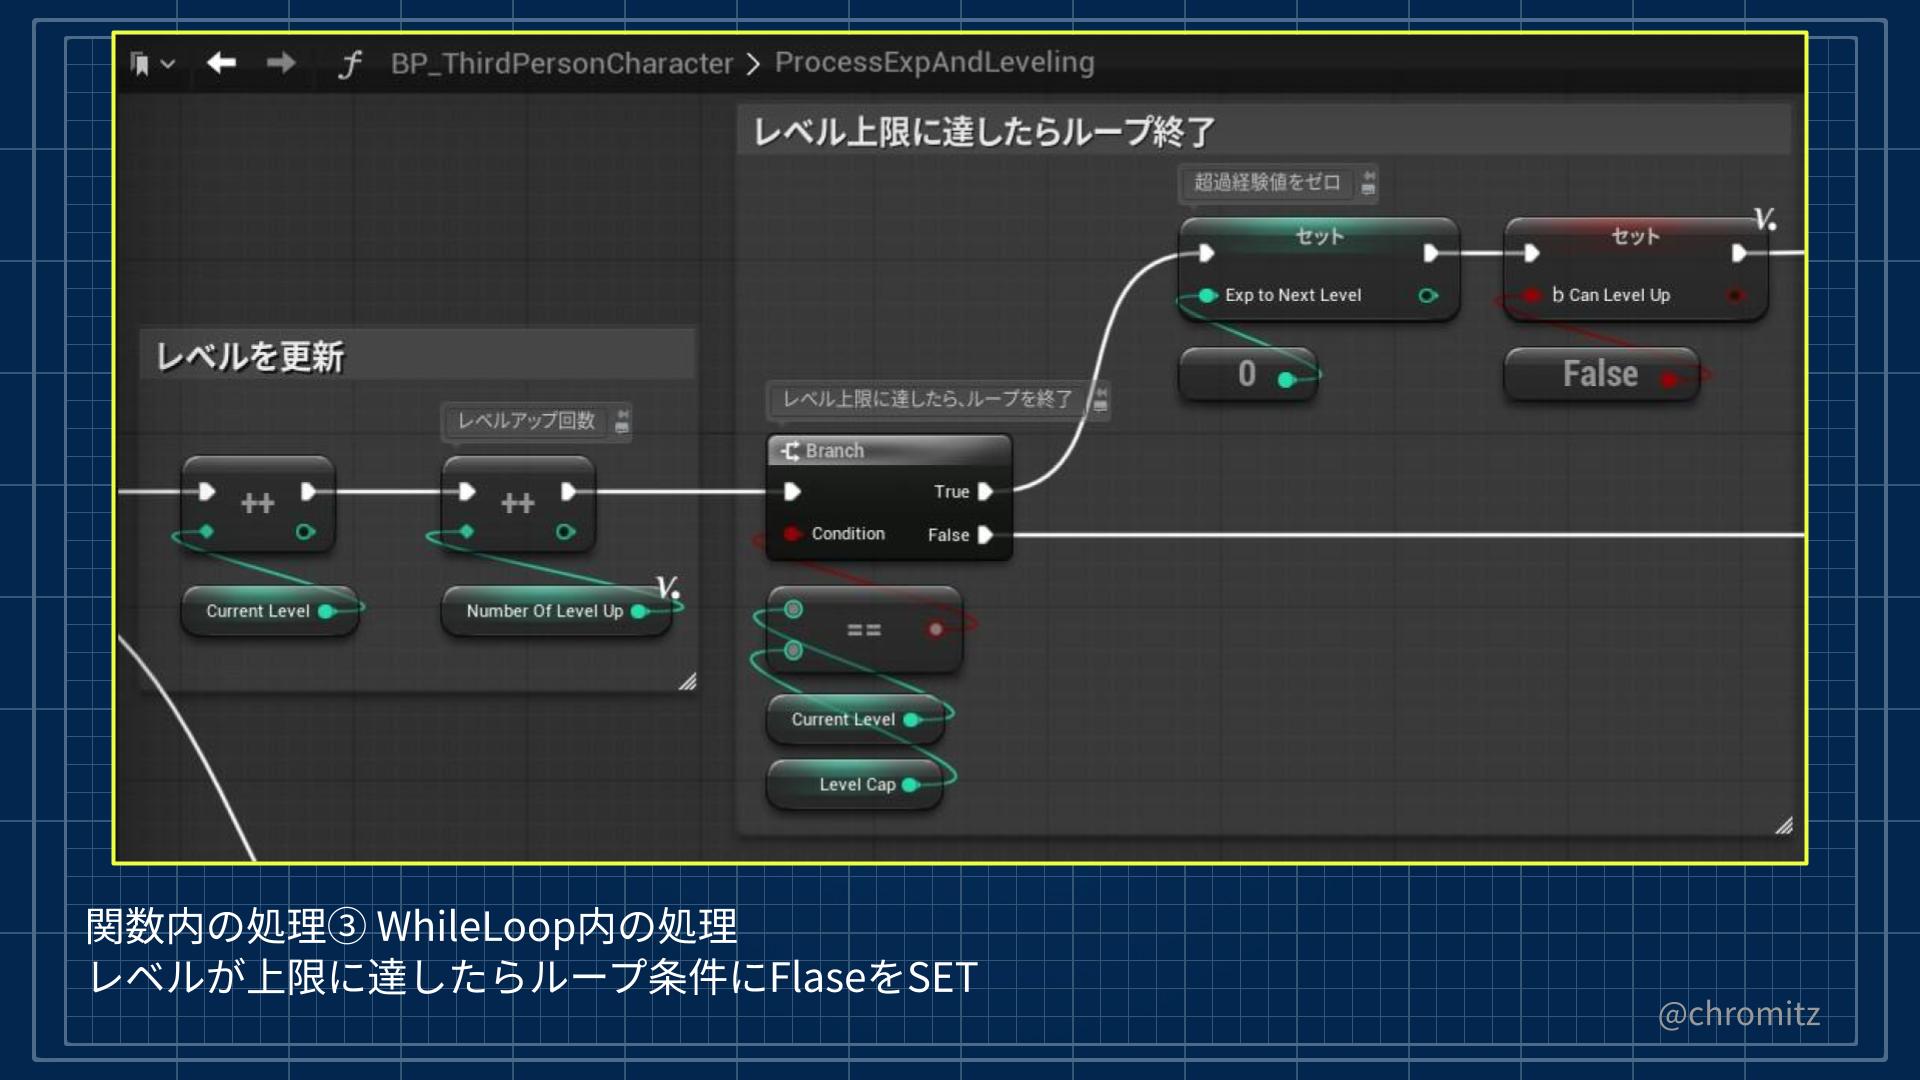
Task: Click the b Can Level Up boolean input pin
Action: [x=1531, y=295]
